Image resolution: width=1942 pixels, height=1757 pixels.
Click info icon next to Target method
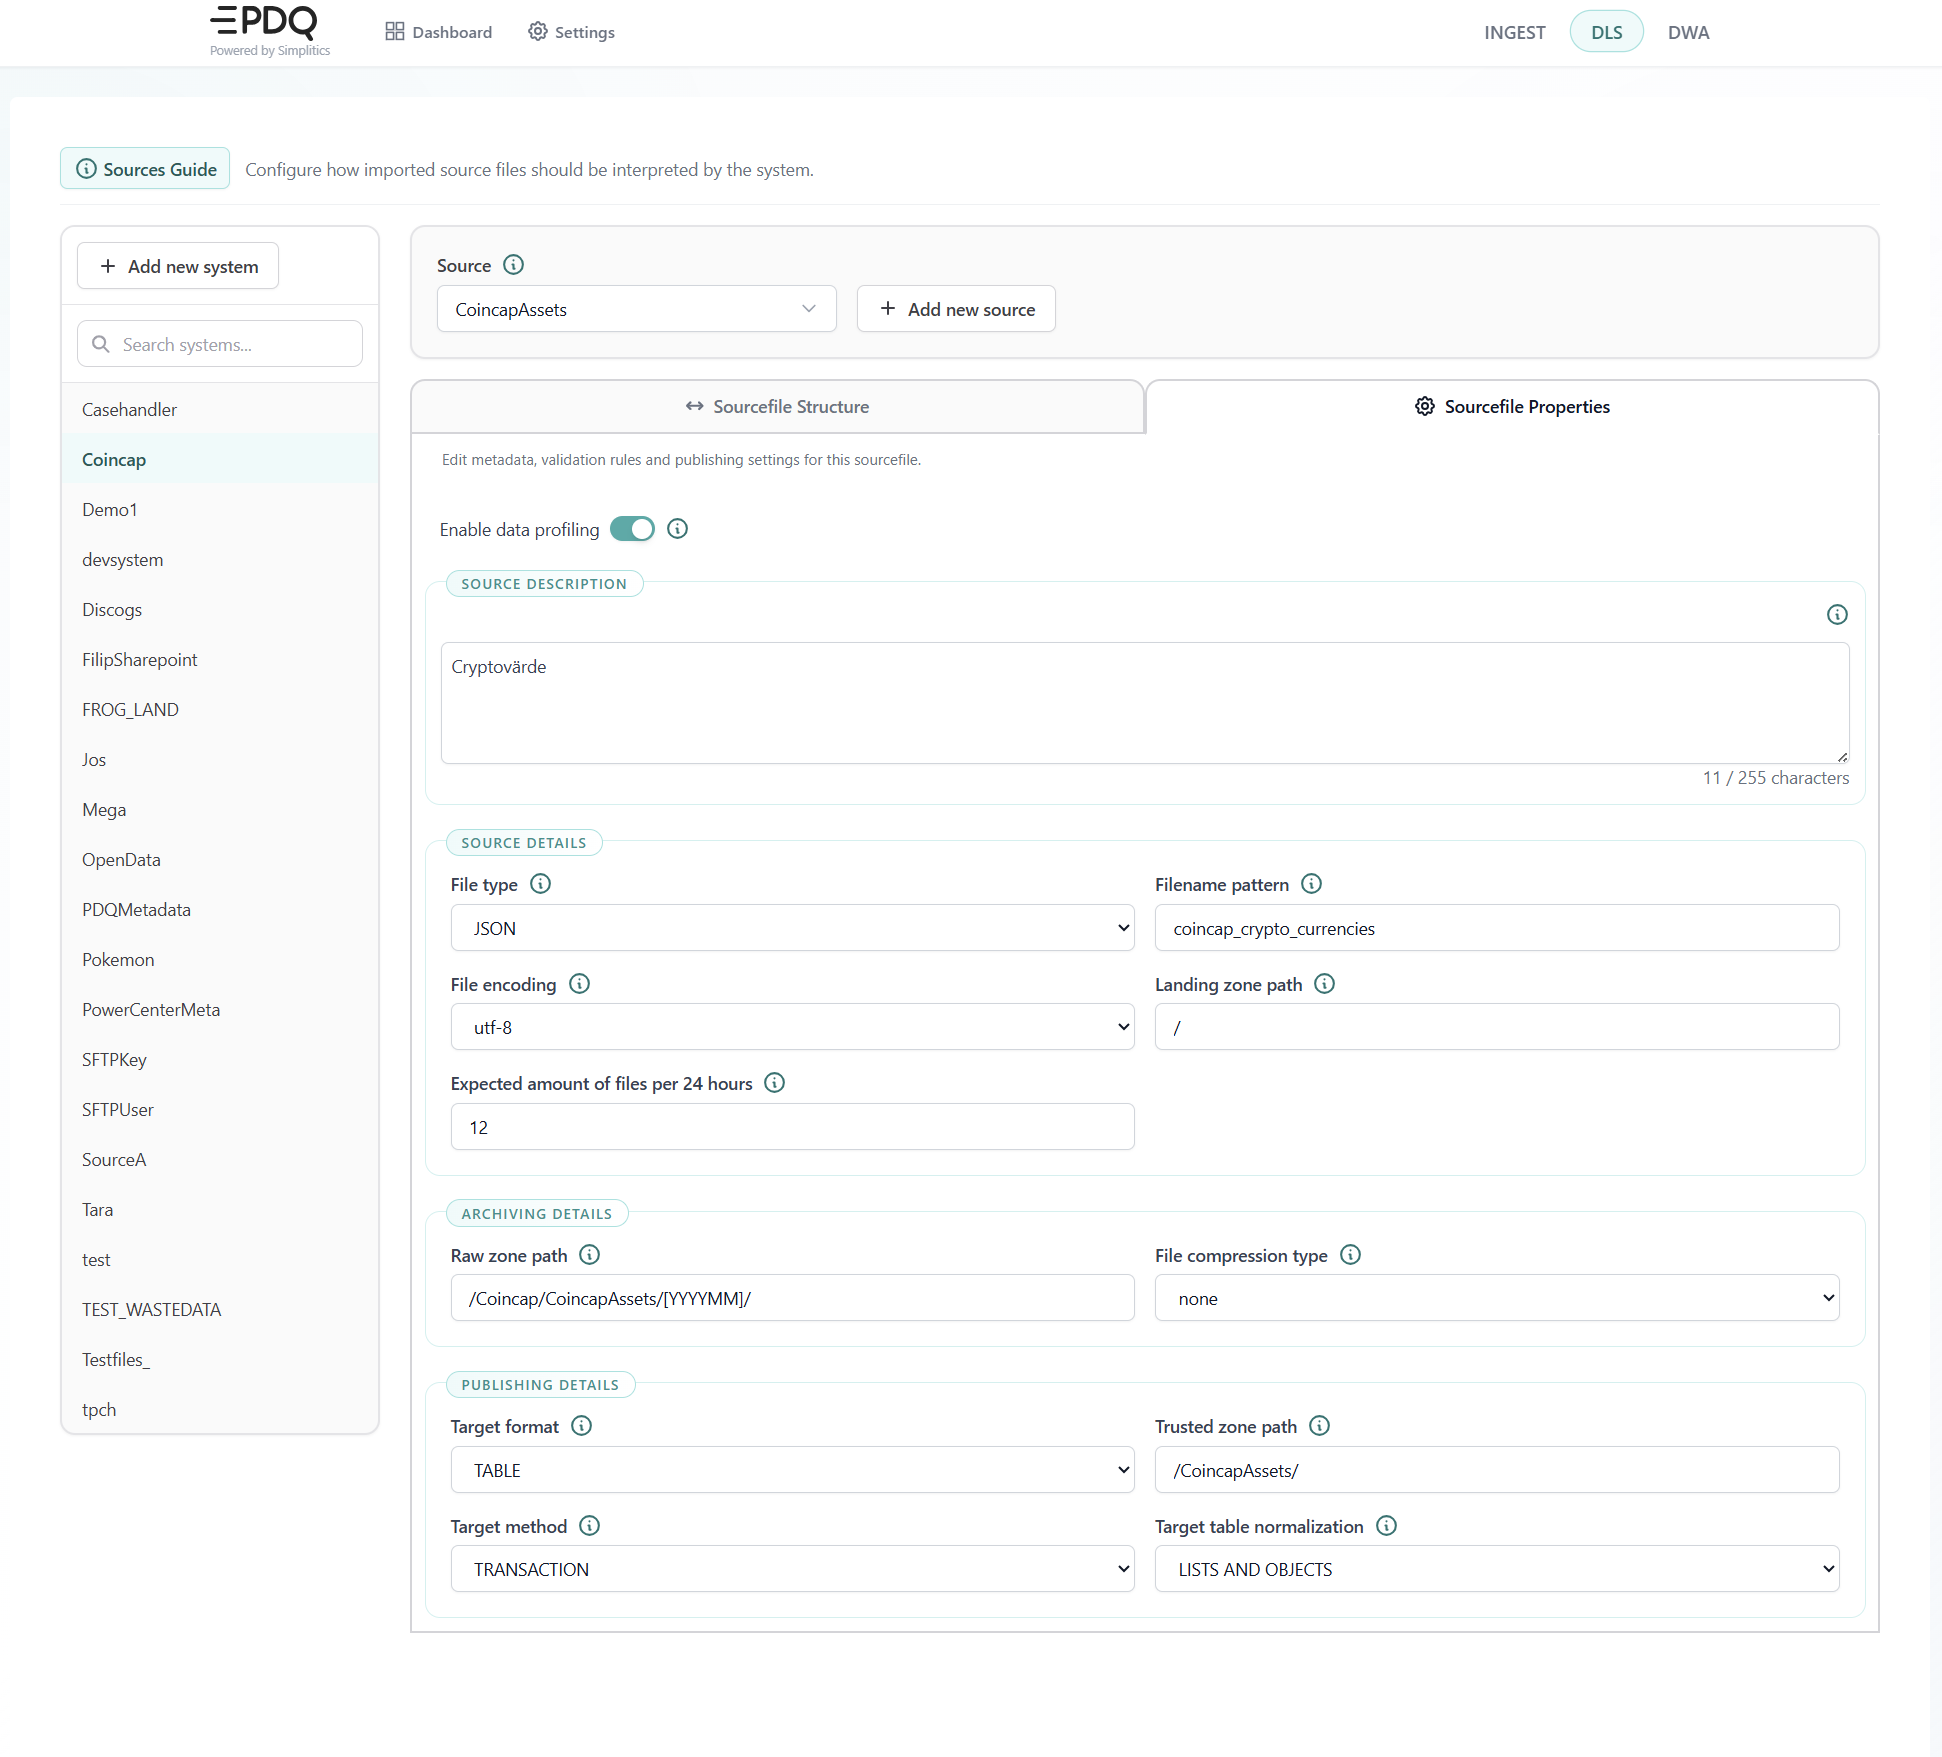589,1526
